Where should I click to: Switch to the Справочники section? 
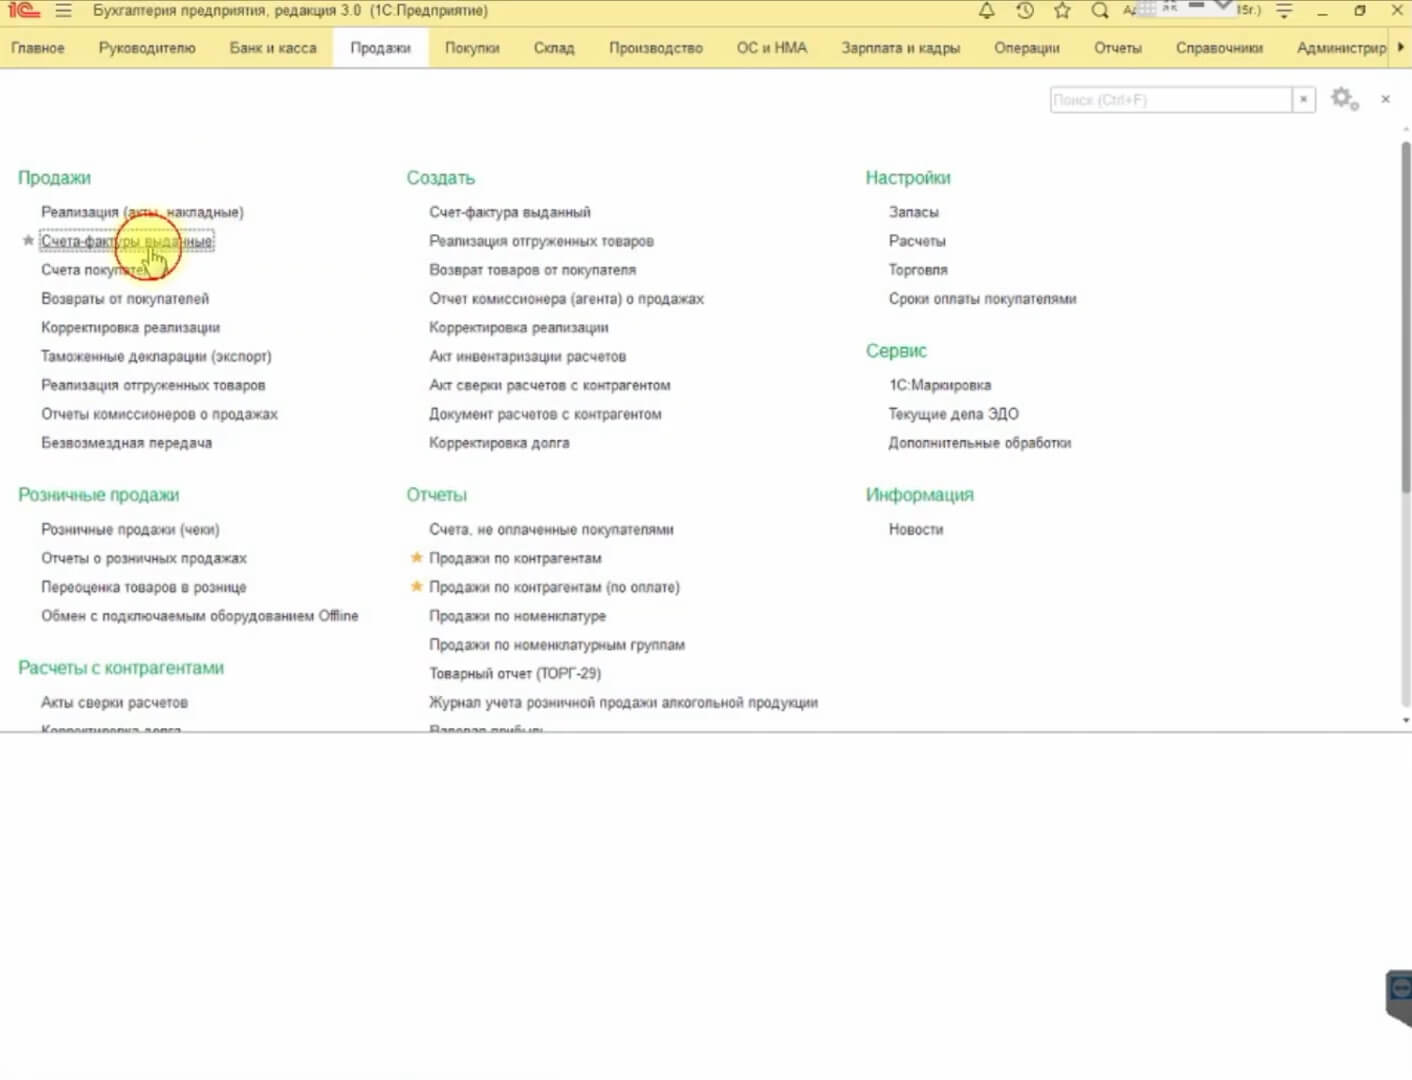coord(1219,48)
